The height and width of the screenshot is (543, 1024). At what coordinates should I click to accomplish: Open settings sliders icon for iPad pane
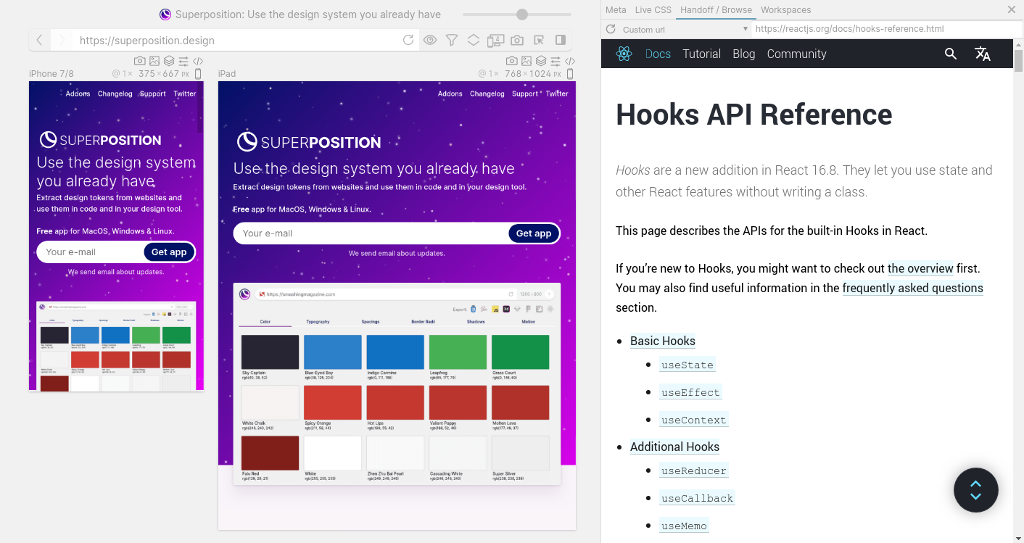coord(555,61)
